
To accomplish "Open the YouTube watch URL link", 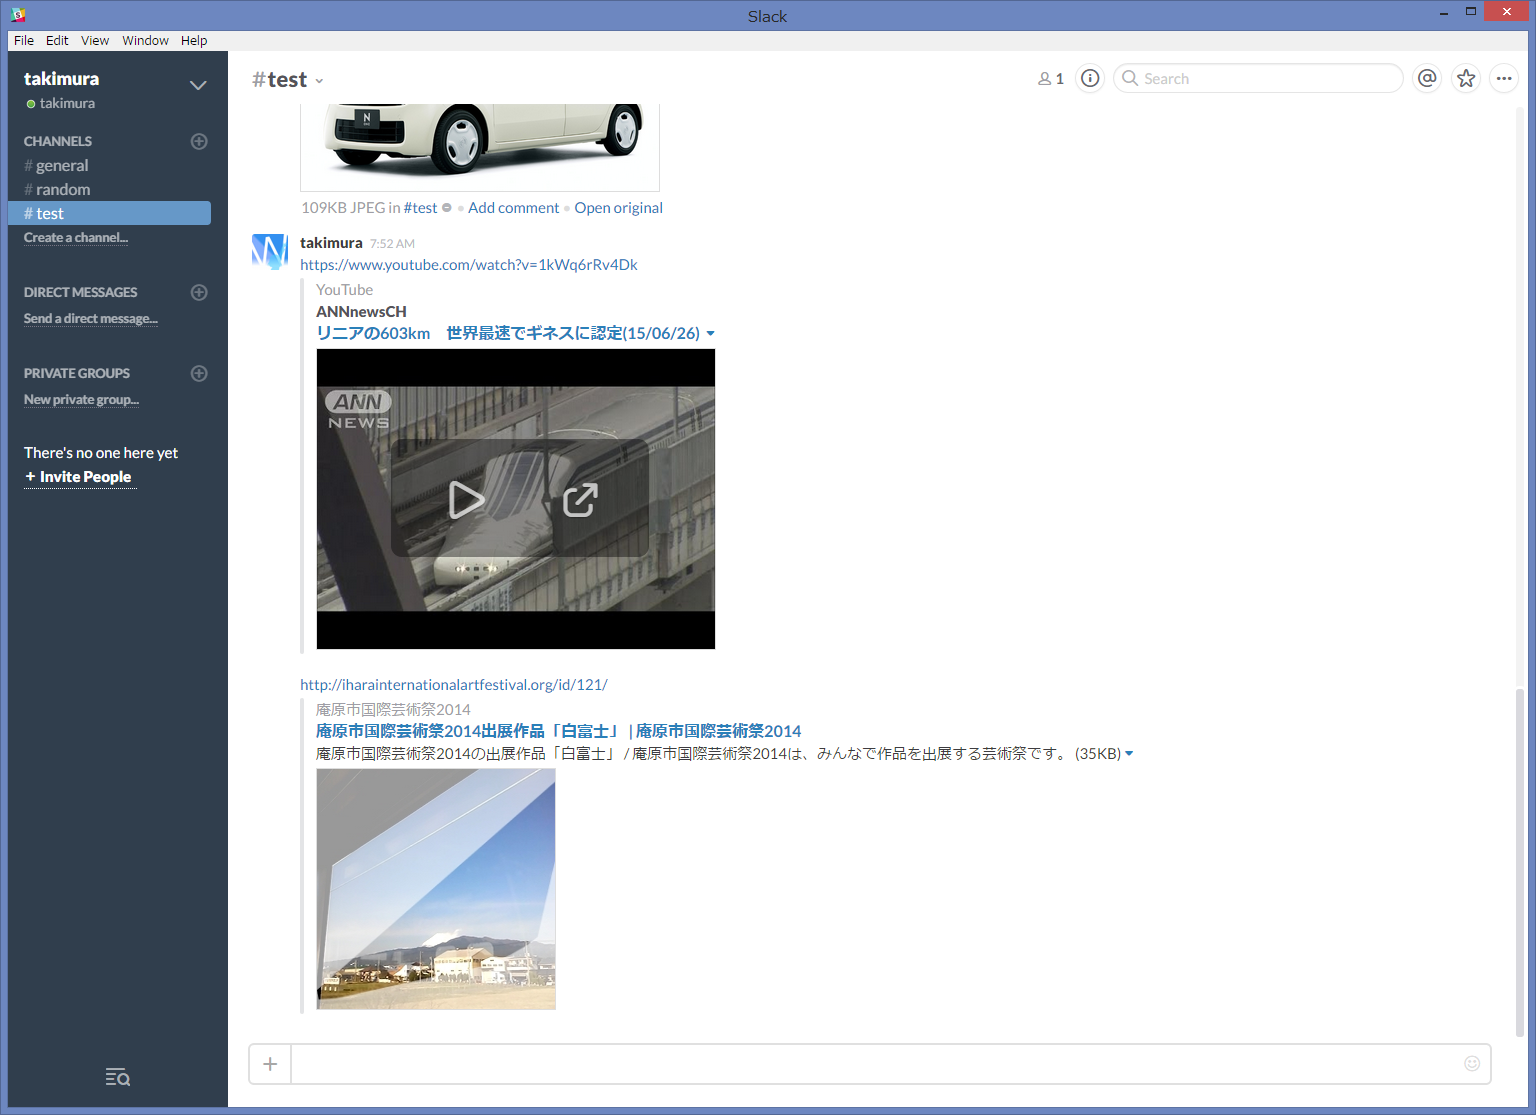I will coord(469,265).
